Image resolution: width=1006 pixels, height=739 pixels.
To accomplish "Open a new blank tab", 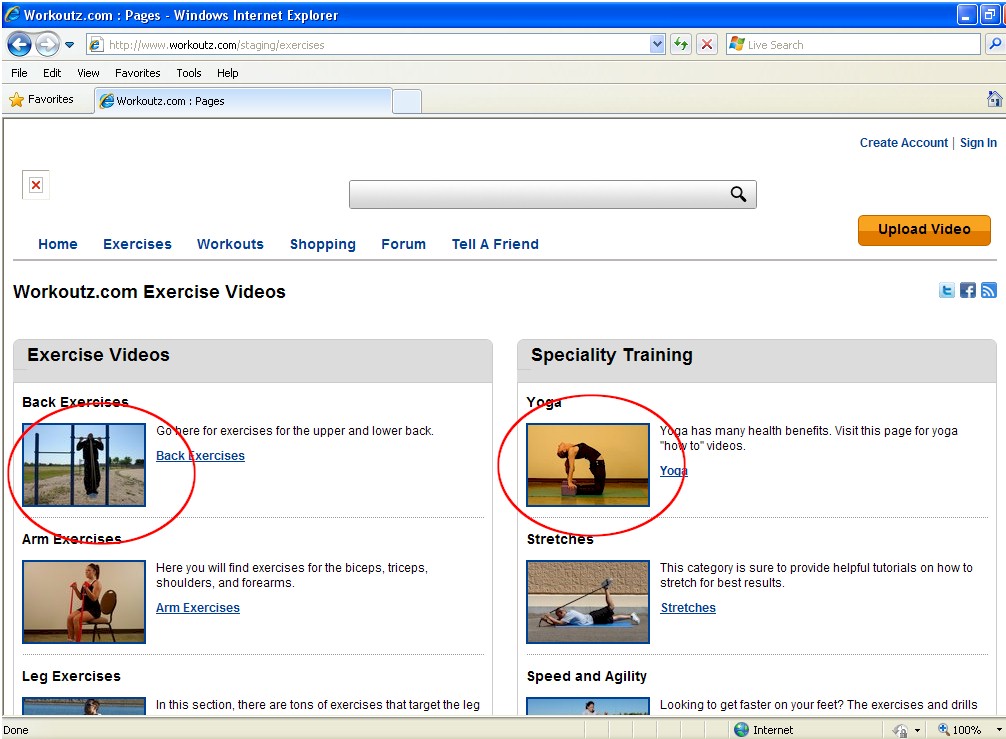I will tap(407, 102).
